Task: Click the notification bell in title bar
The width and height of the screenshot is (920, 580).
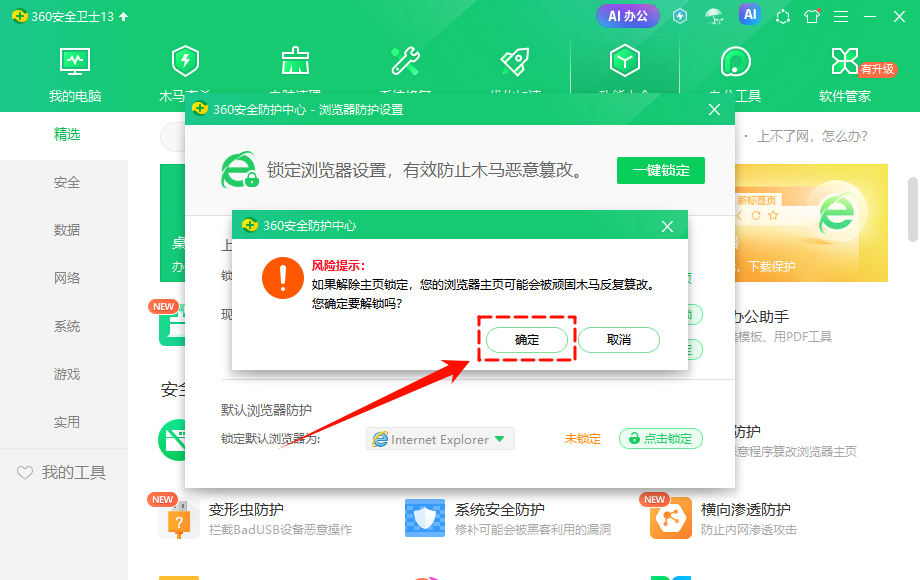Action: 783,16
